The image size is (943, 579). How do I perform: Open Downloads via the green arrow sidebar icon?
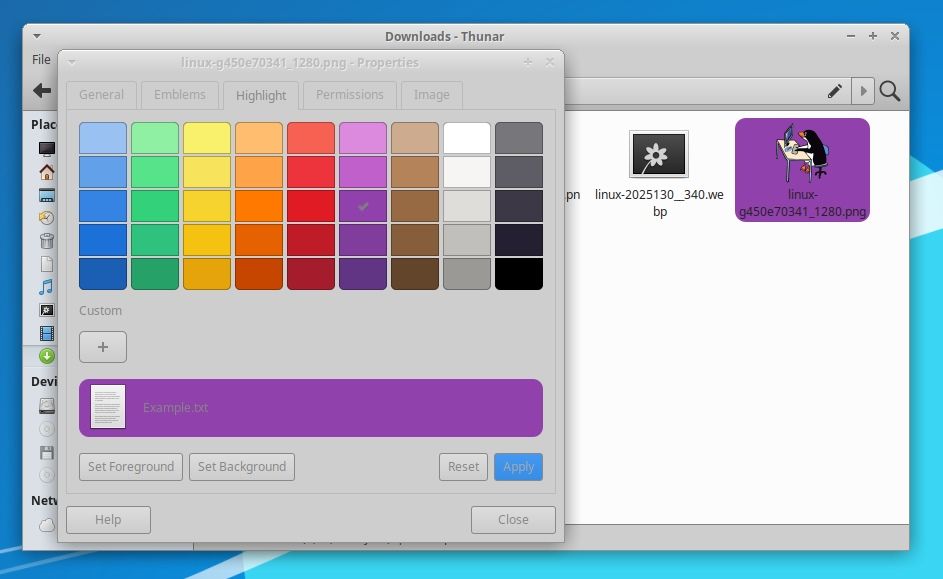[x=46, y=355]
